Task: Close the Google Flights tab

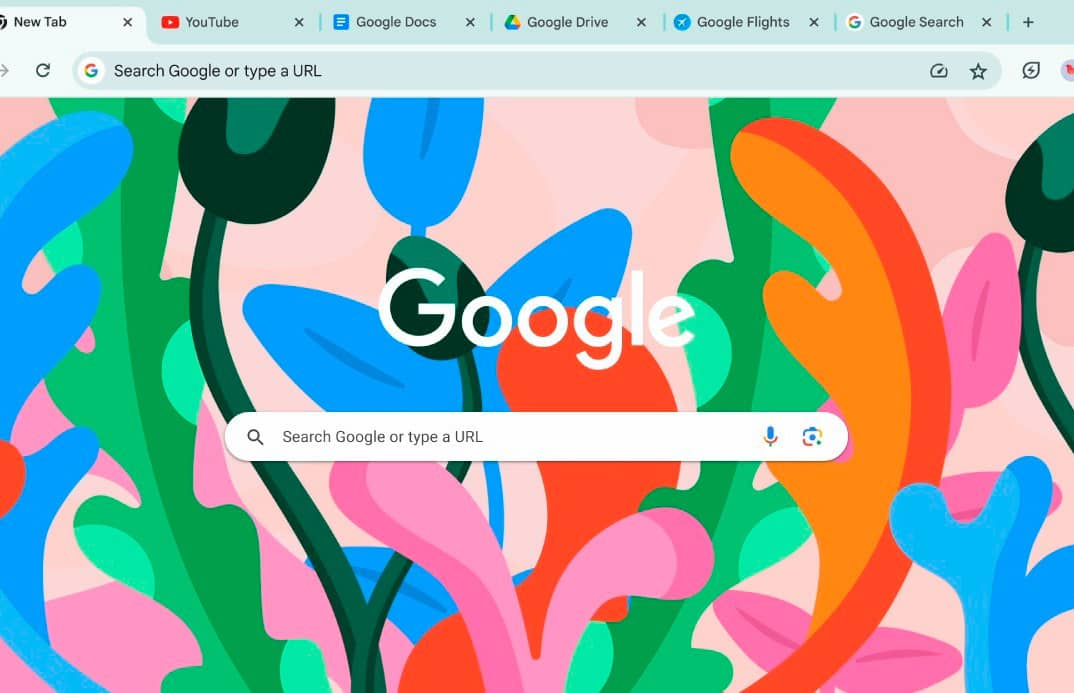Action: pyautogui.click(x=814, y=23)
